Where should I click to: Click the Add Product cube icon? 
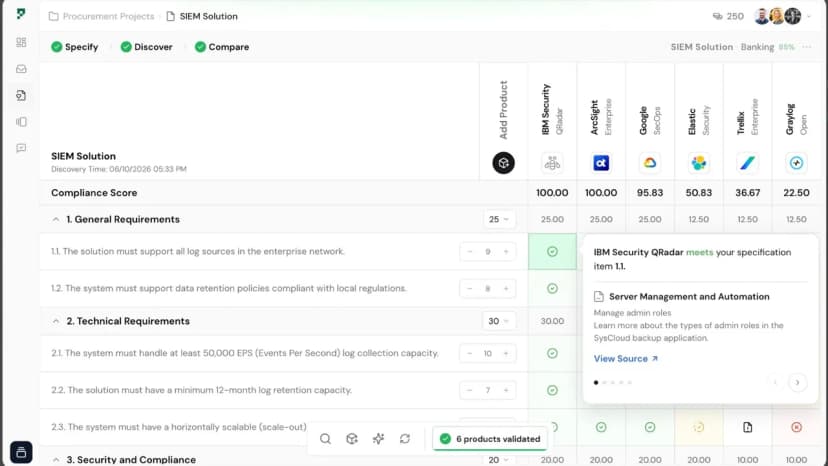click(503, 163)
